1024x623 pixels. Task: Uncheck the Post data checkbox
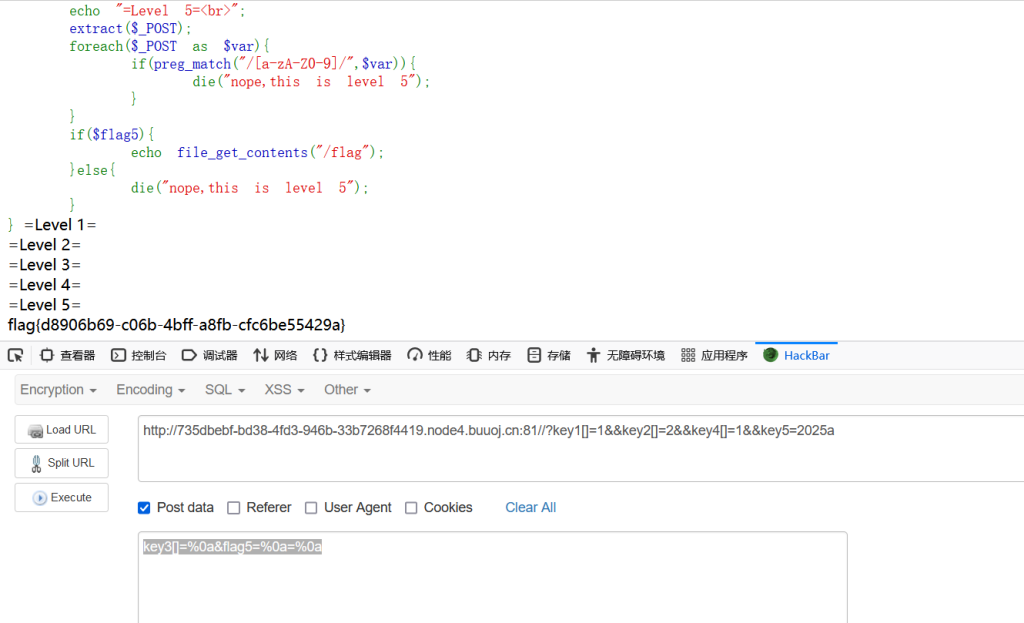point(144,508)
